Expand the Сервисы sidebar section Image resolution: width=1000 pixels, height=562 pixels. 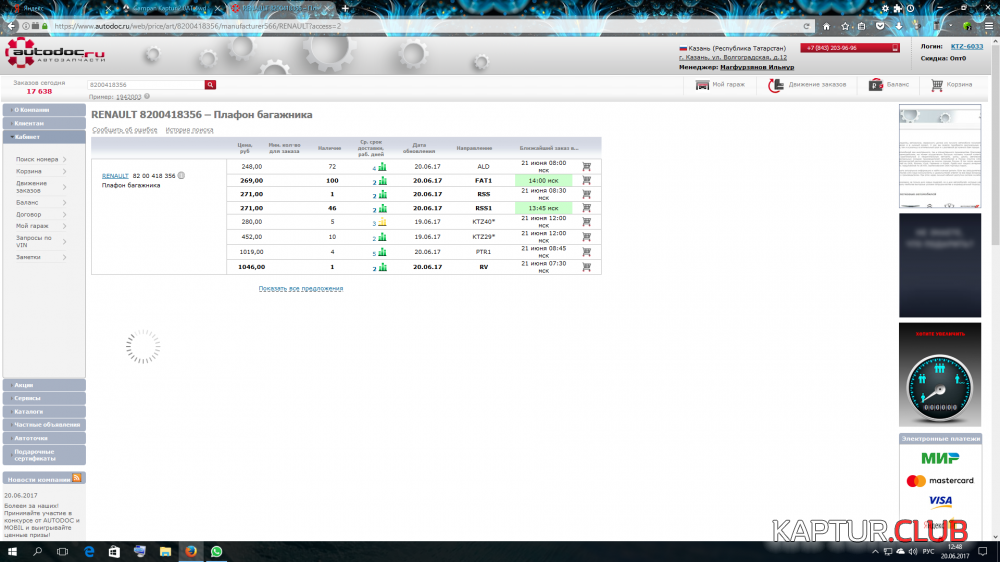click(x=43, y=398)
